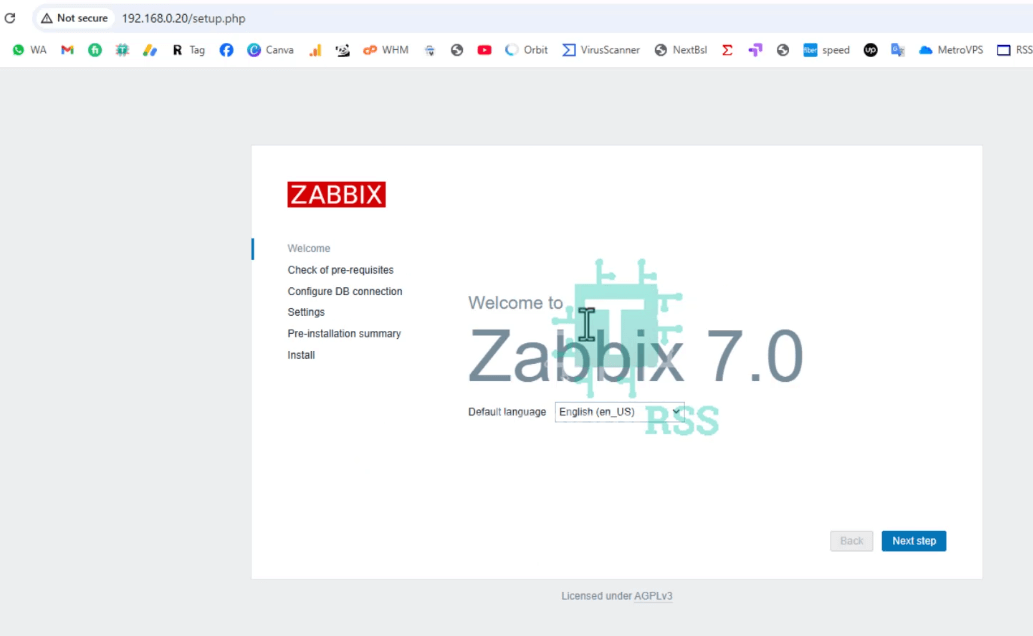Viewport: 1033px width, 636px height.
Task: Open the purple icon bookmark after sigma
Action: pyautogui.click(x=755, y=50)
